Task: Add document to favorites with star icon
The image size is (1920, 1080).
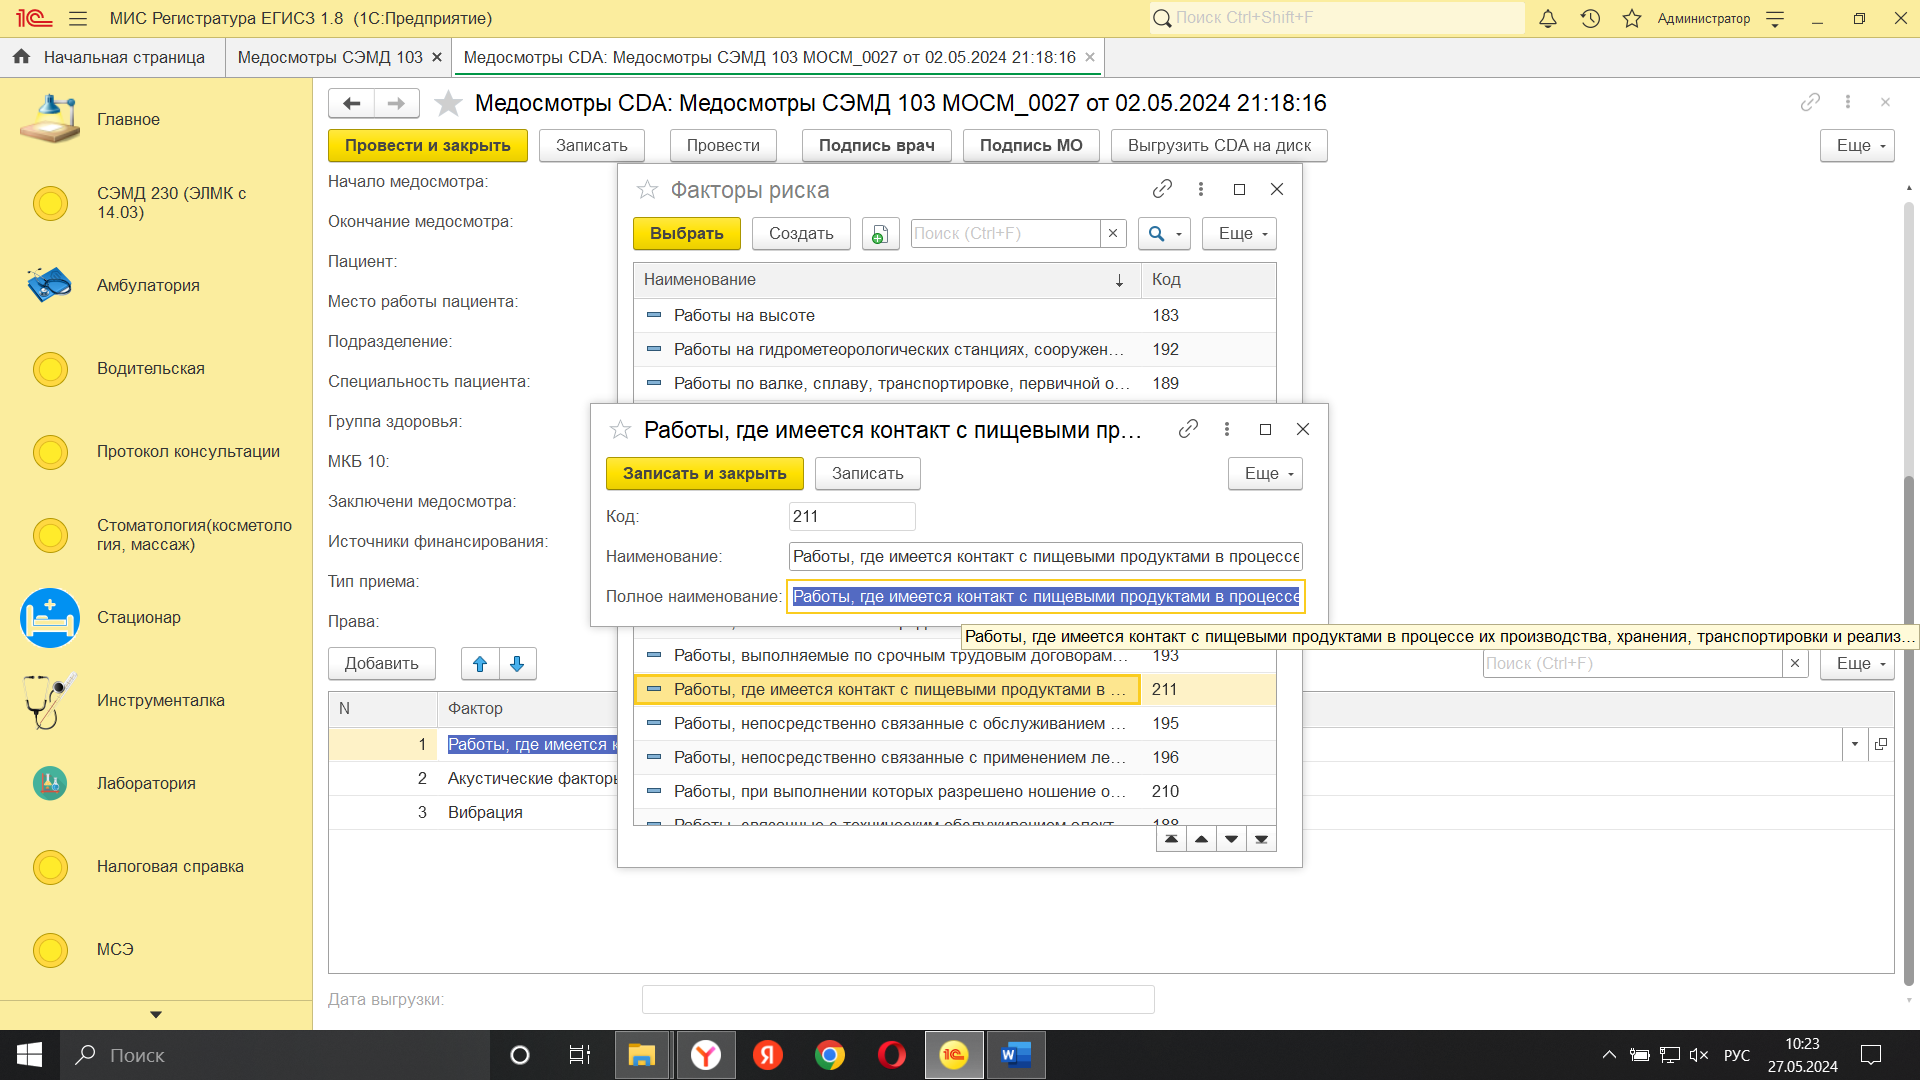Action: (449, 103)
